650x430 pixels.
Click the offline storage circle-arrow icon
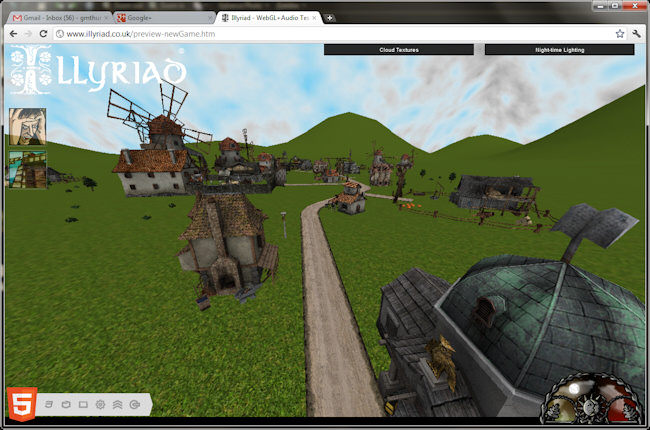(135, 404)
